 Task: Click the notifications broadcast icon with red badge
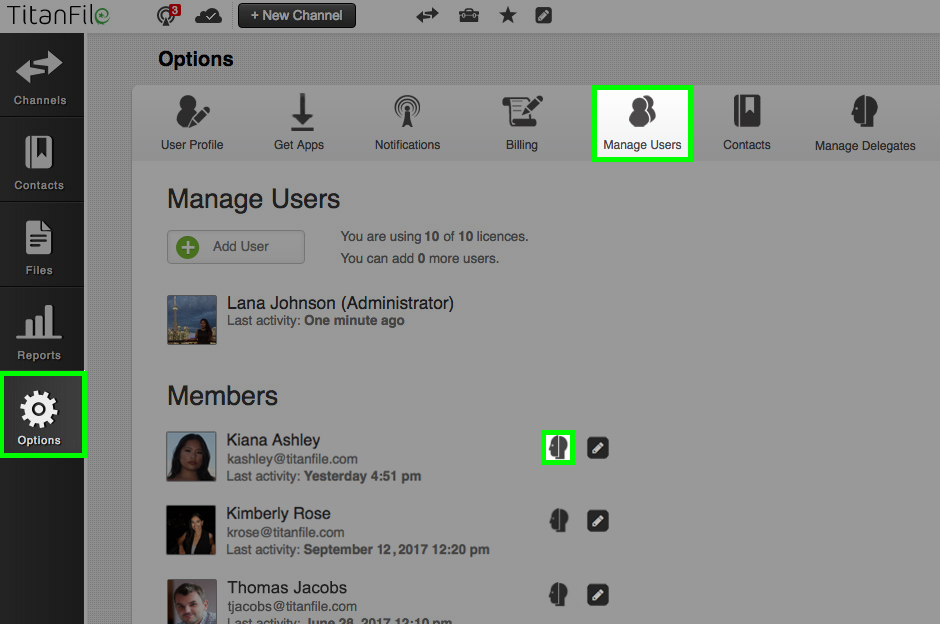coord(166,15)
